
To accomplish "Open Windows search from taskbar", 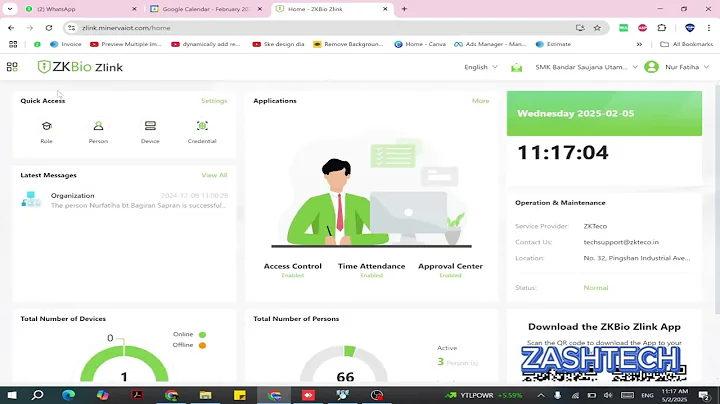I will [38, 395].
